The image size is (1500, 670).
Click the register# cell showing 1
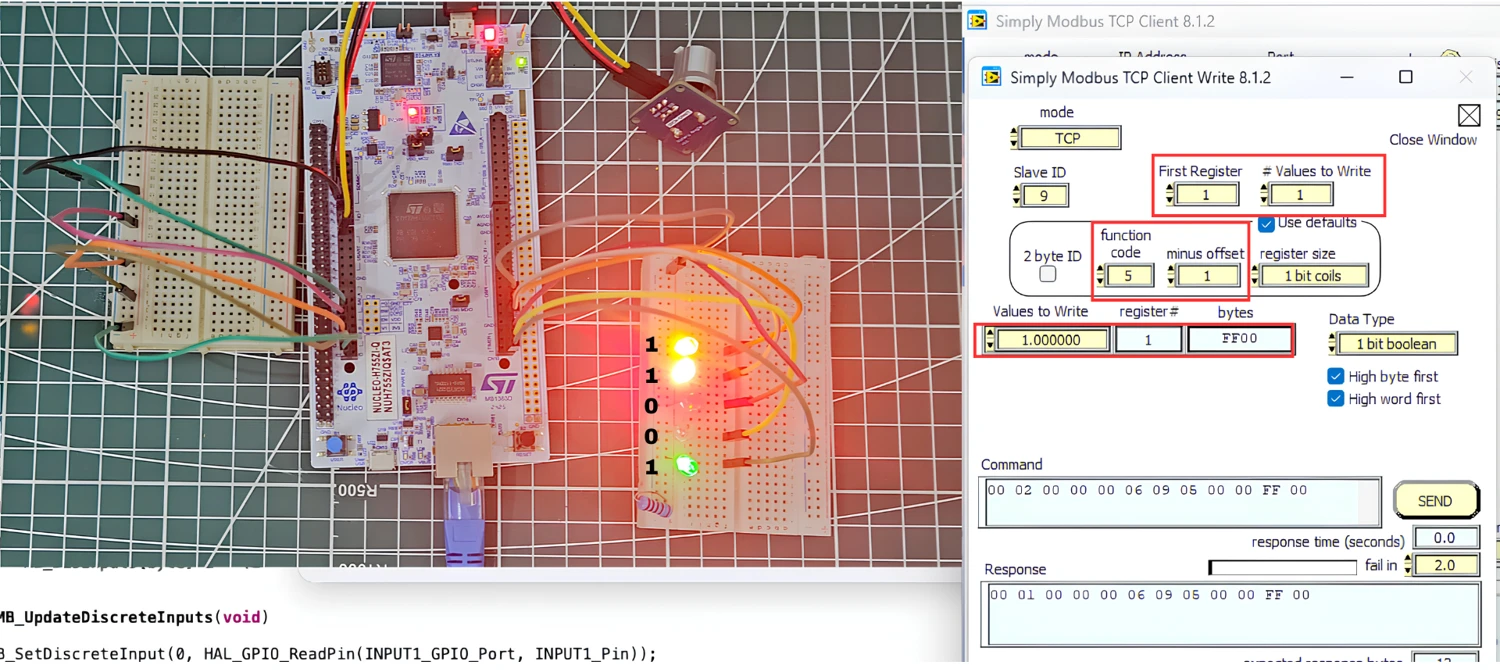point(1148,340)
